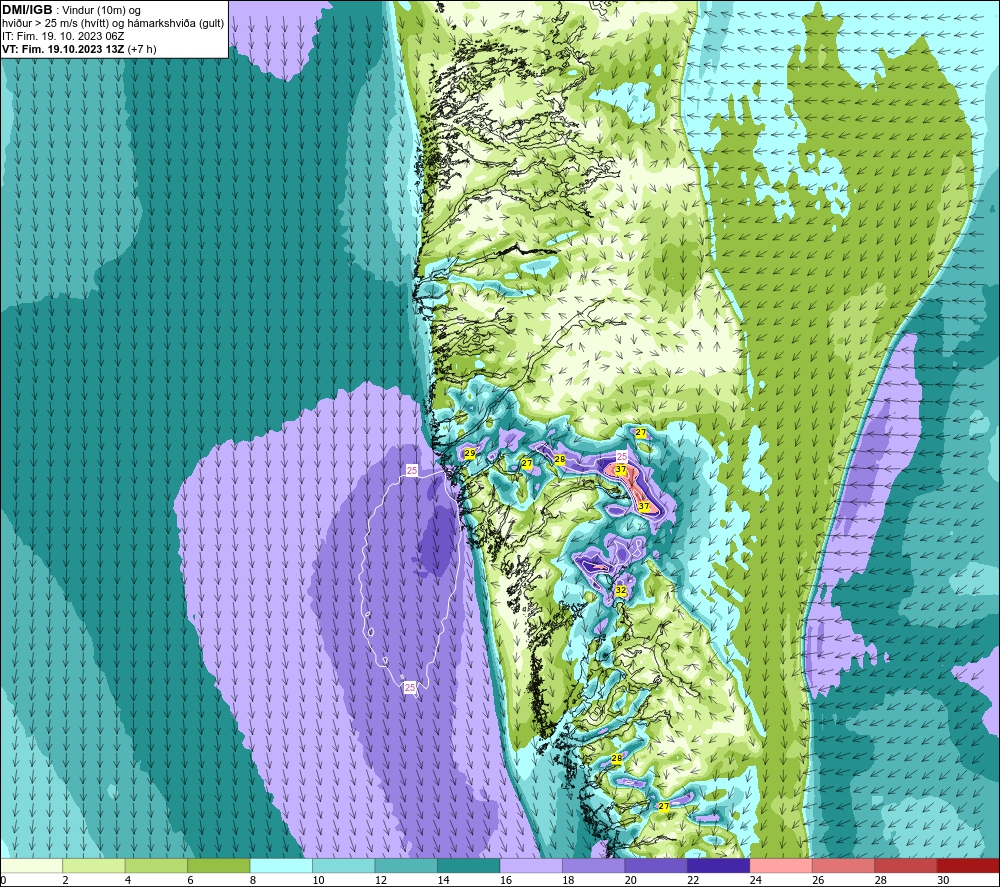Choose the olive green 6–8 legend swatch
This screenshot has height=887, width=1000.
pos(219,865)
